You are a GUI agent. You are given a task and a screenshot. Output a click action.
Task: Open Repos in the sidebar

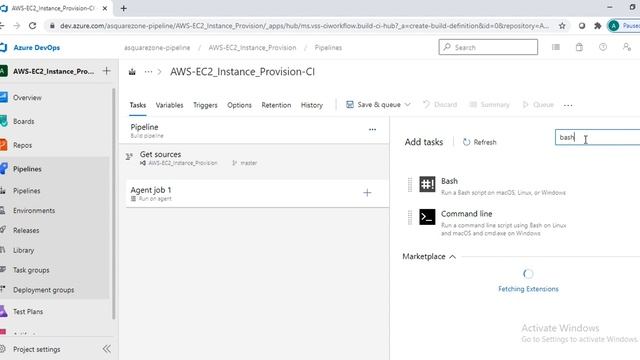click(x=22, y=145)
